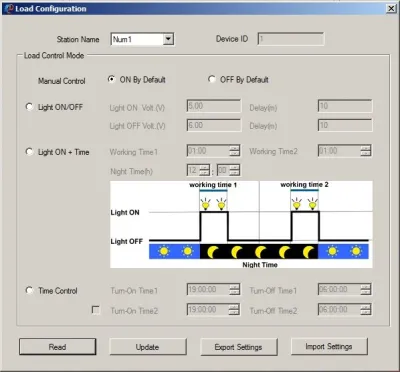
Task: Open the Station Name dropdown arrow
Action: tap(168, 39)
